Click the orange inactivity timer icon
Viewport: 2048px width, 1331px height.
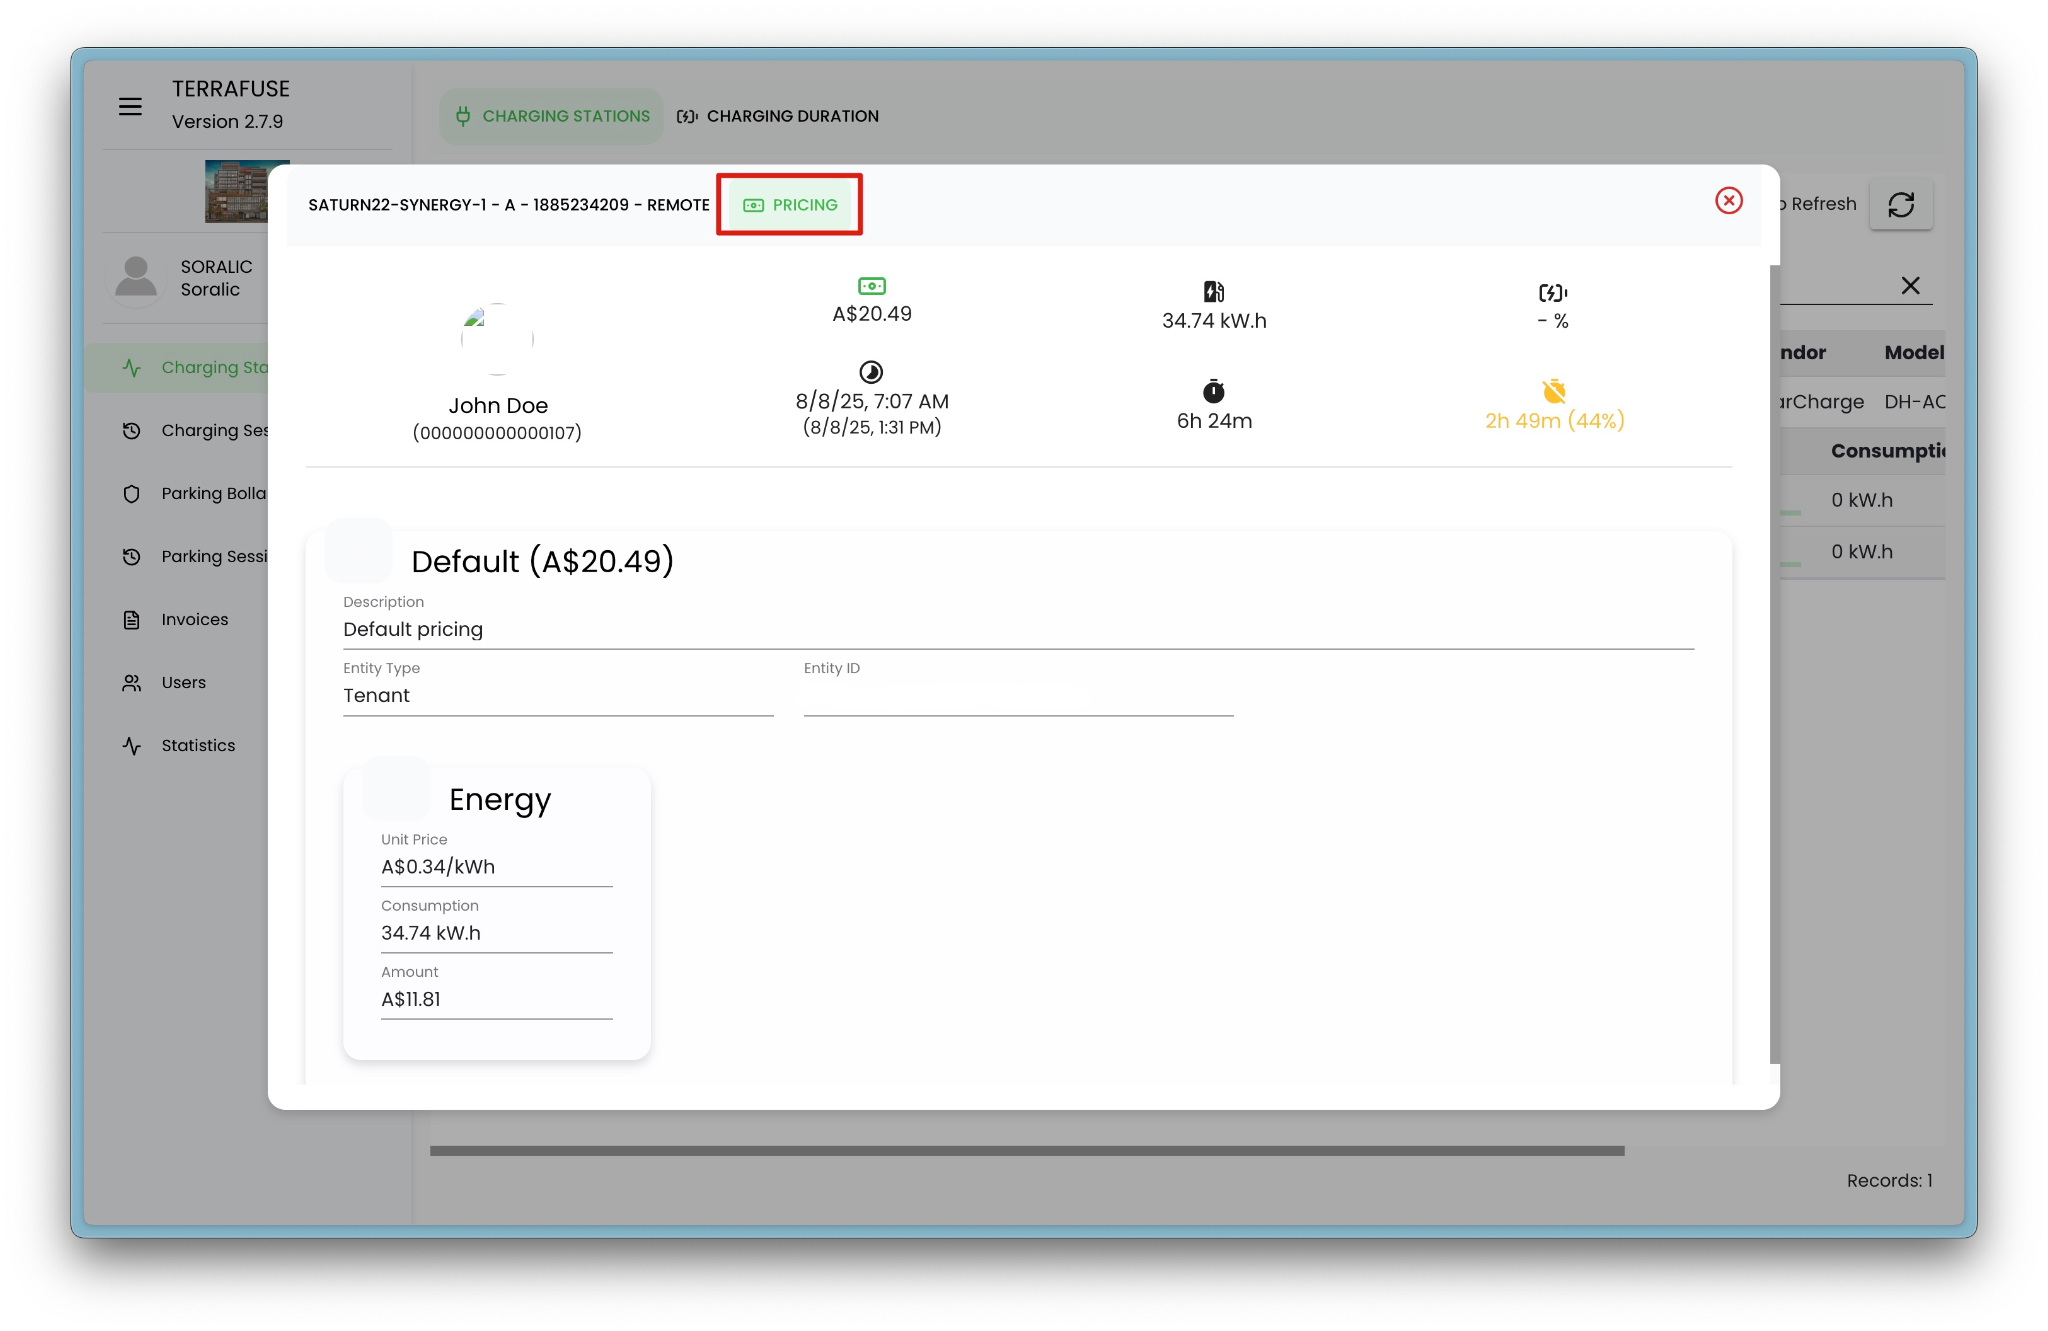coord(1553,391)
